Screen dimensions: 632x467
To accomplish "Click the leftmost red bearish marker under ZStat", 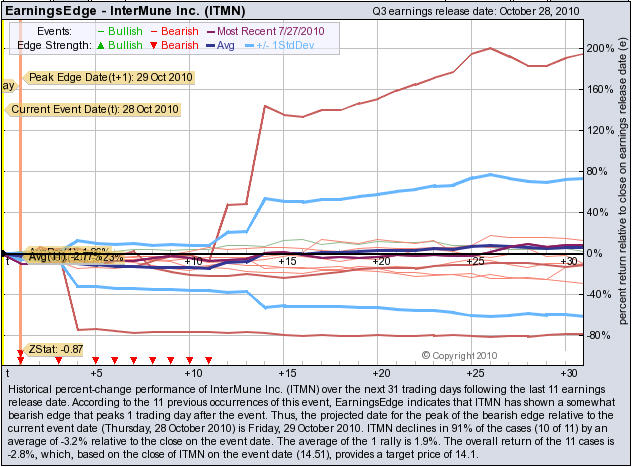I will coord(20,357).
